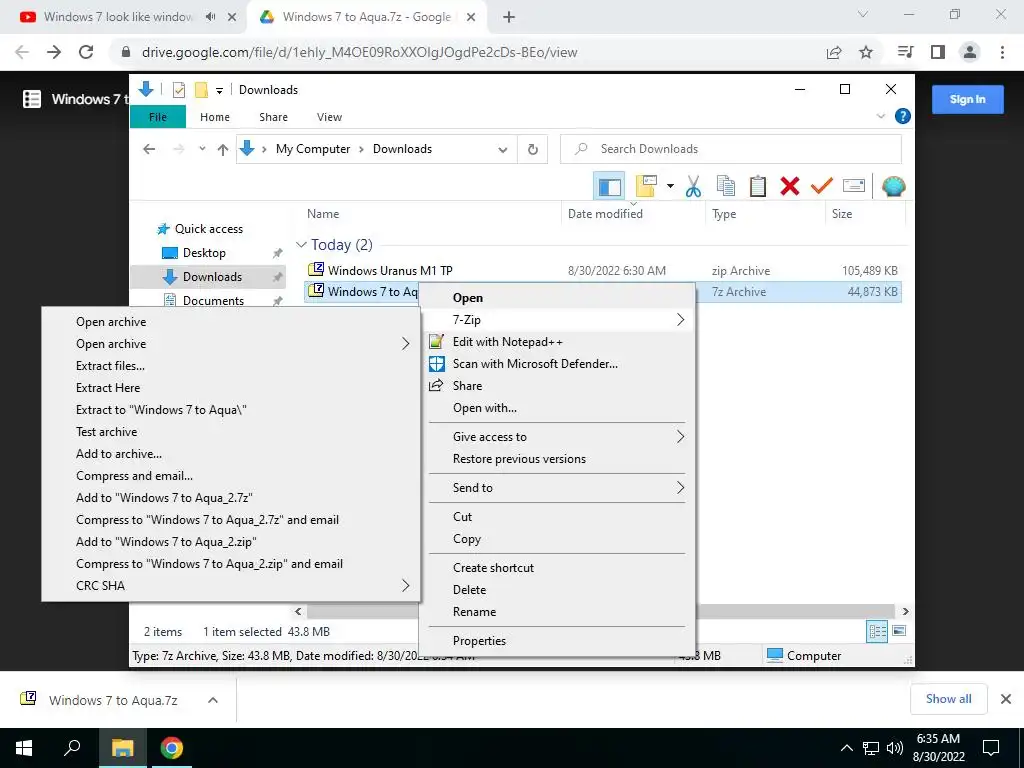Expand the 7-Zip submenu arrow

coord(680,320)
